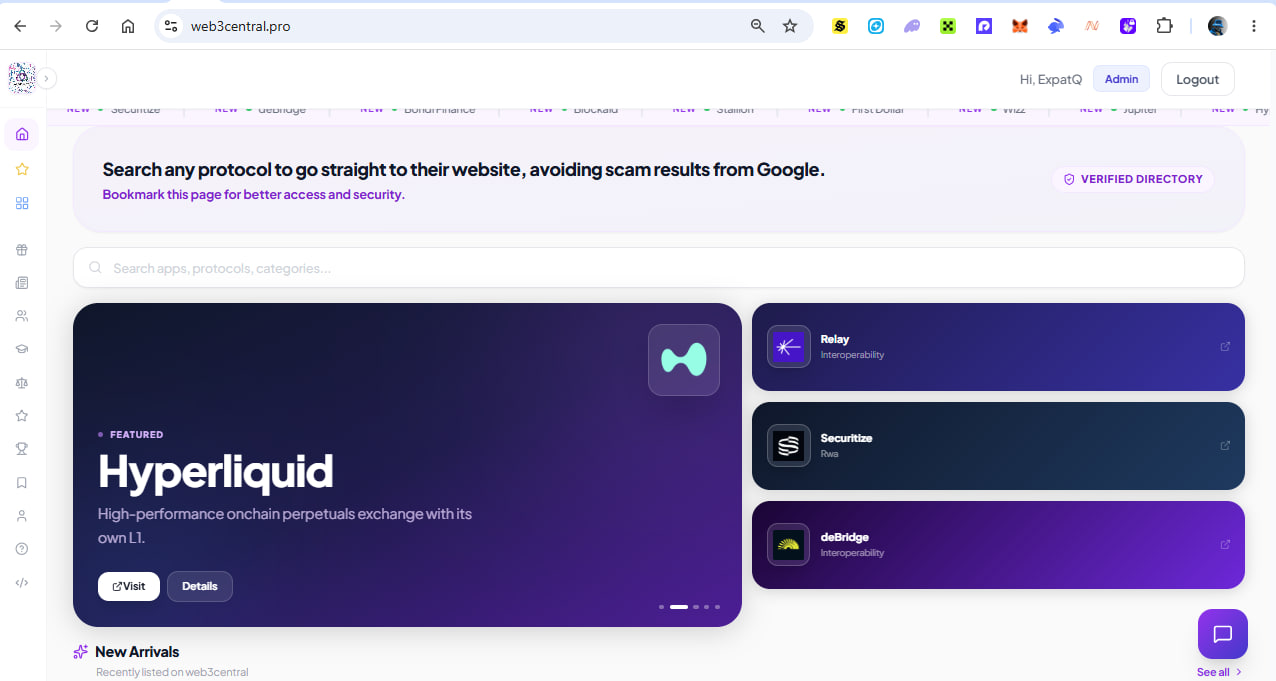Open the Home icon in the sidebar
The width and height of the screenshot is (1276, 681).
tap(22, 134)
